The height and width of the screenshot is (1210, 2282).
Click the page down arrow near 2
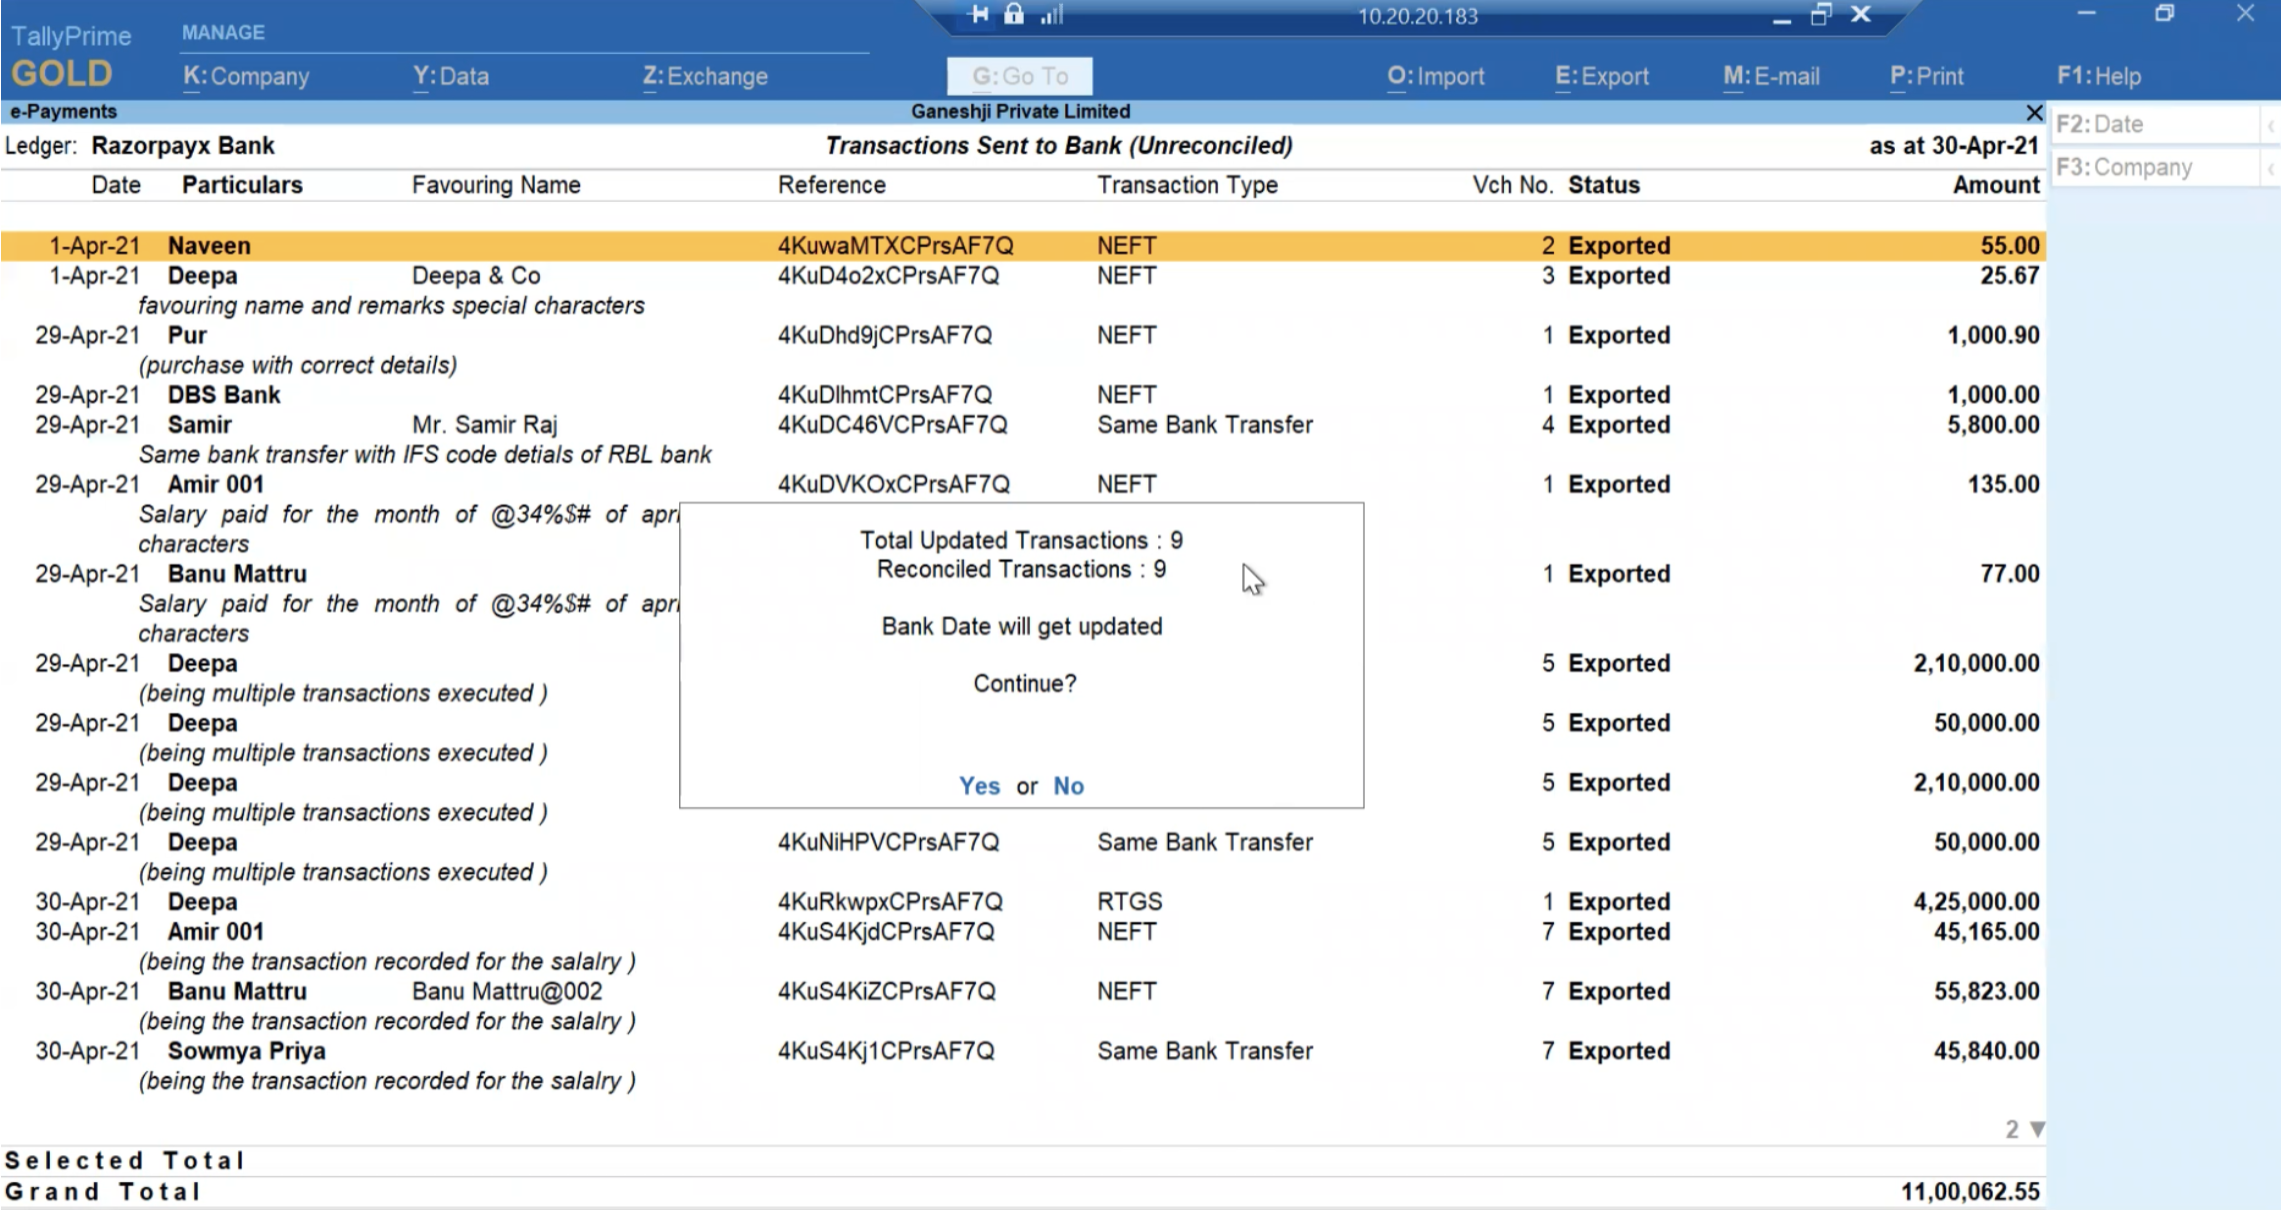click(x=2037, y=1129)
